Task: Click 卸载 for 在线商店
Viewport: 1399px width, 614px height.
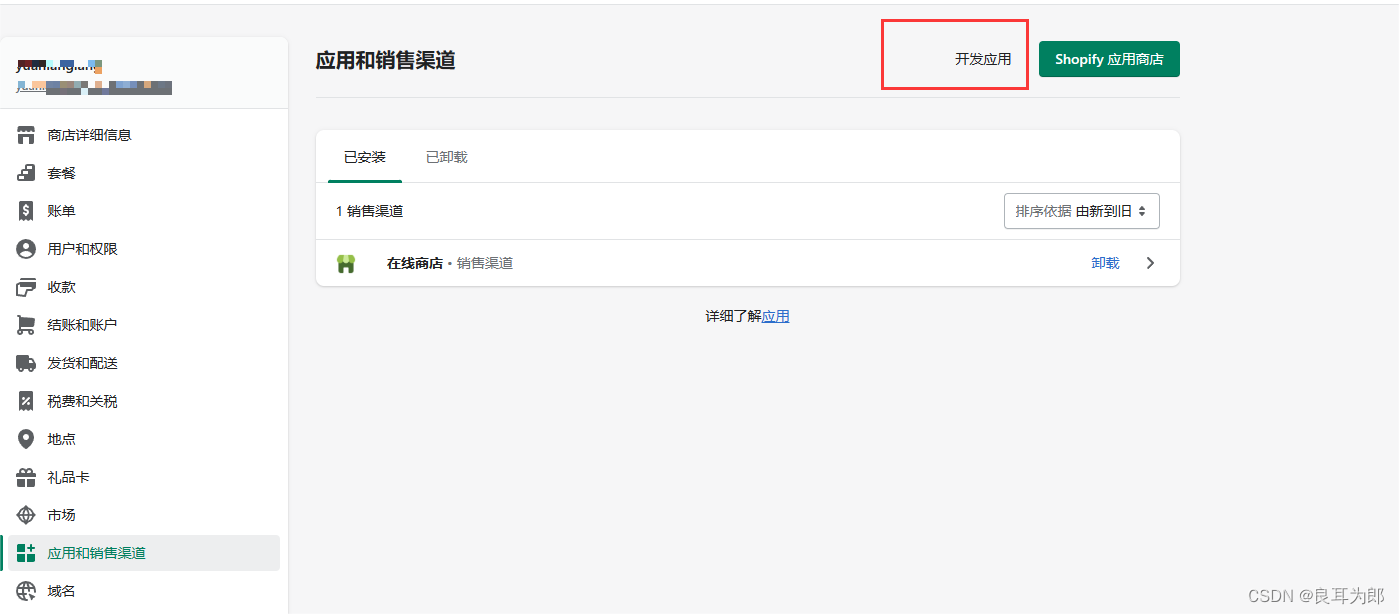Action: click(1105, 263)
